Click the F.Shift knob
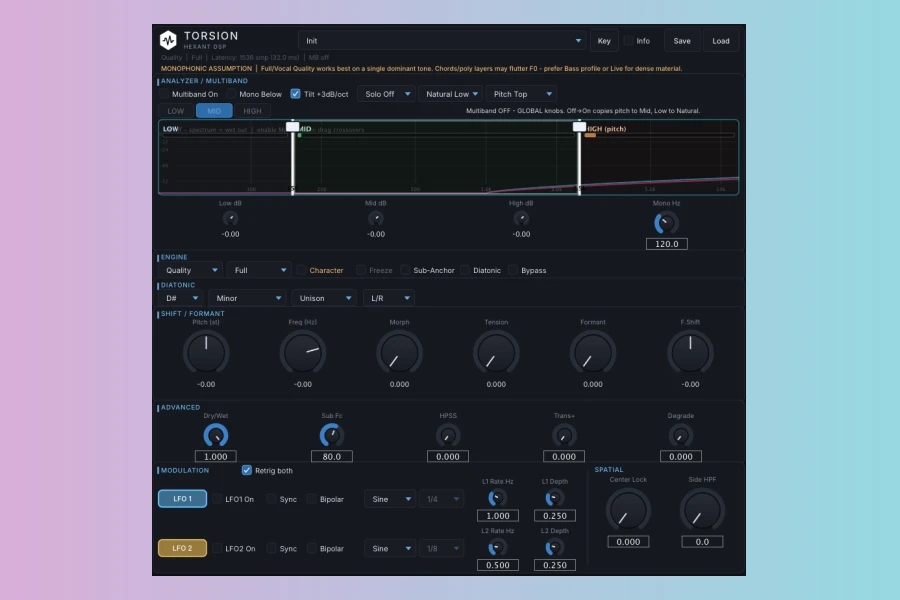 (x=690, y=353)
